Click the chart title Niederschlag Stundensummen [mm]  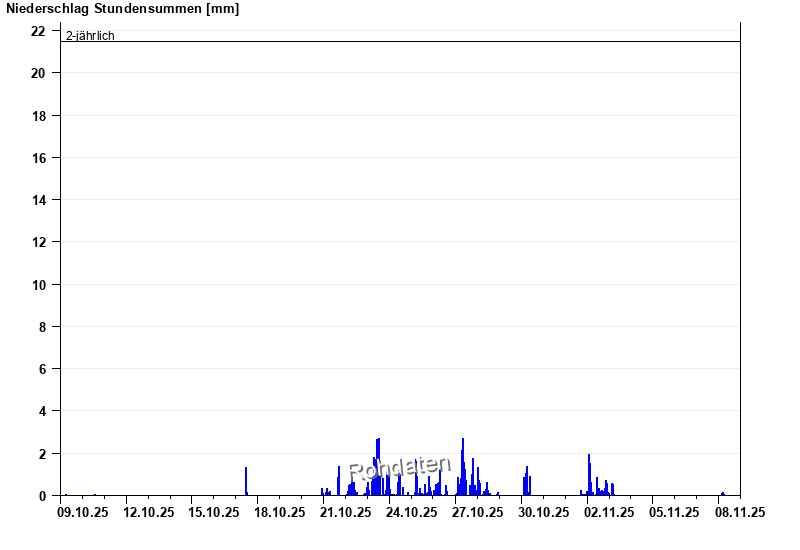122,9
